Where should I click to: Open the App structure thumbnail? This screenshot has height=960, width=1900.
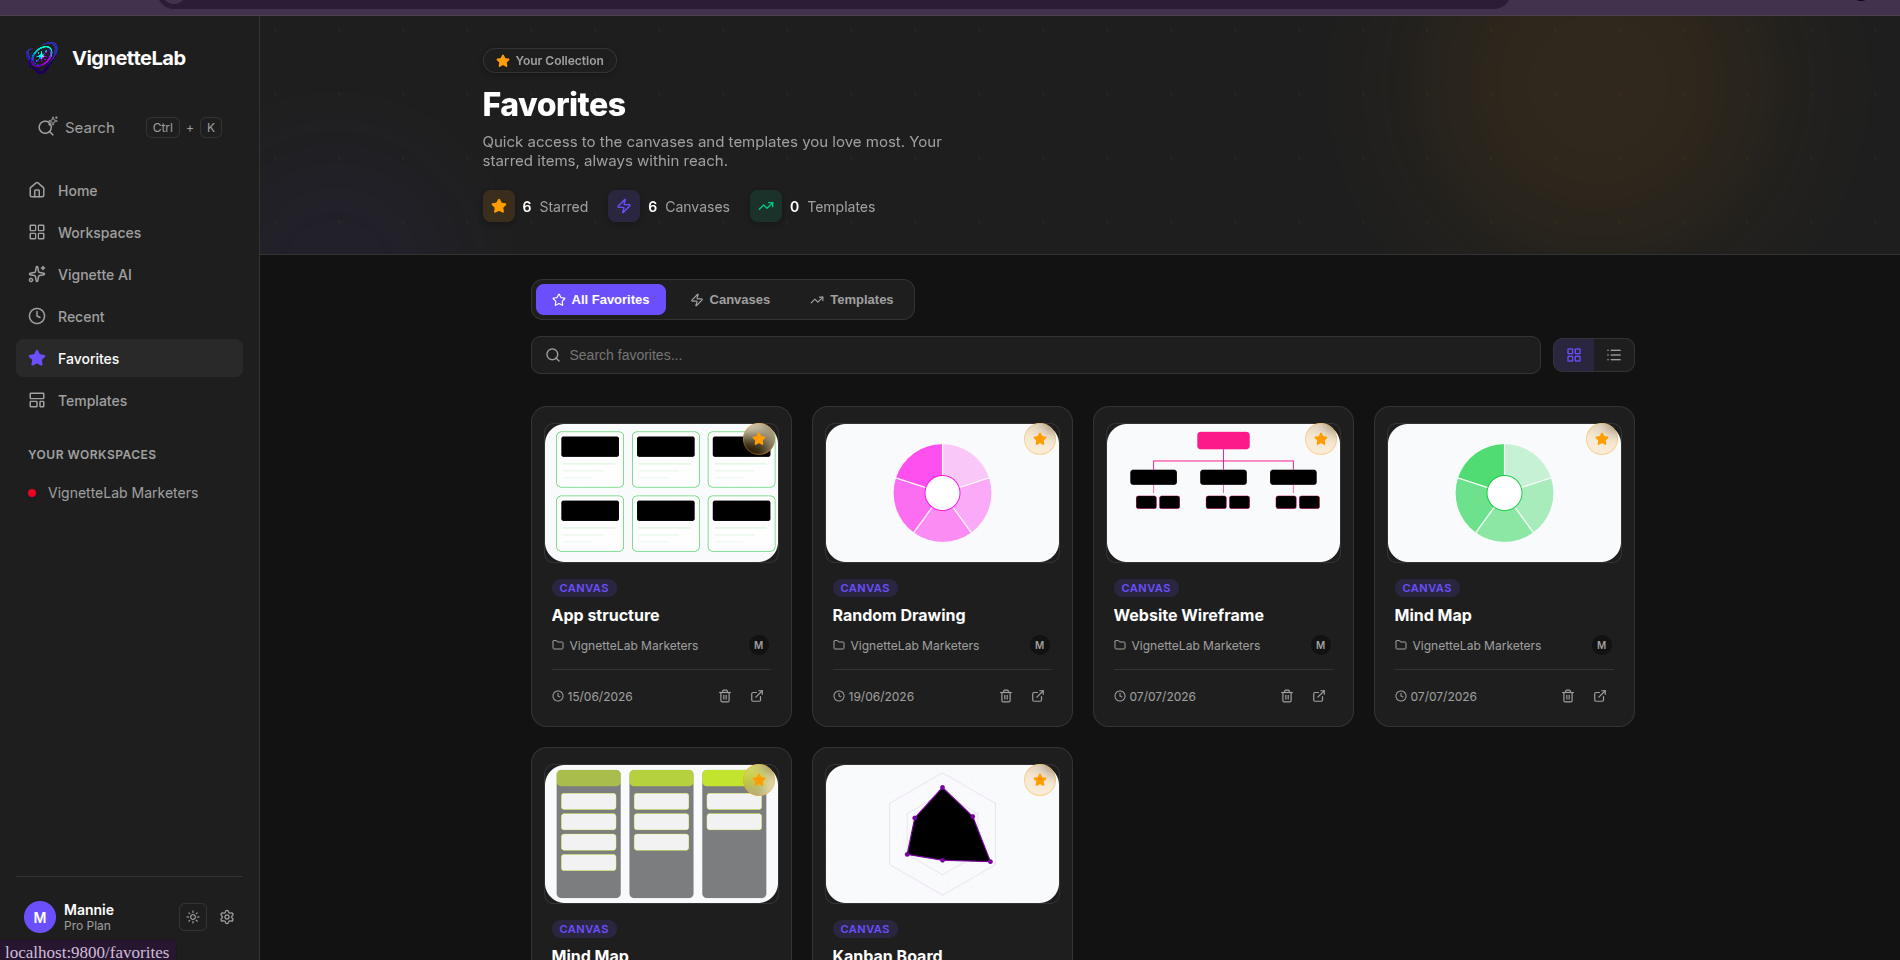(661, 493)
